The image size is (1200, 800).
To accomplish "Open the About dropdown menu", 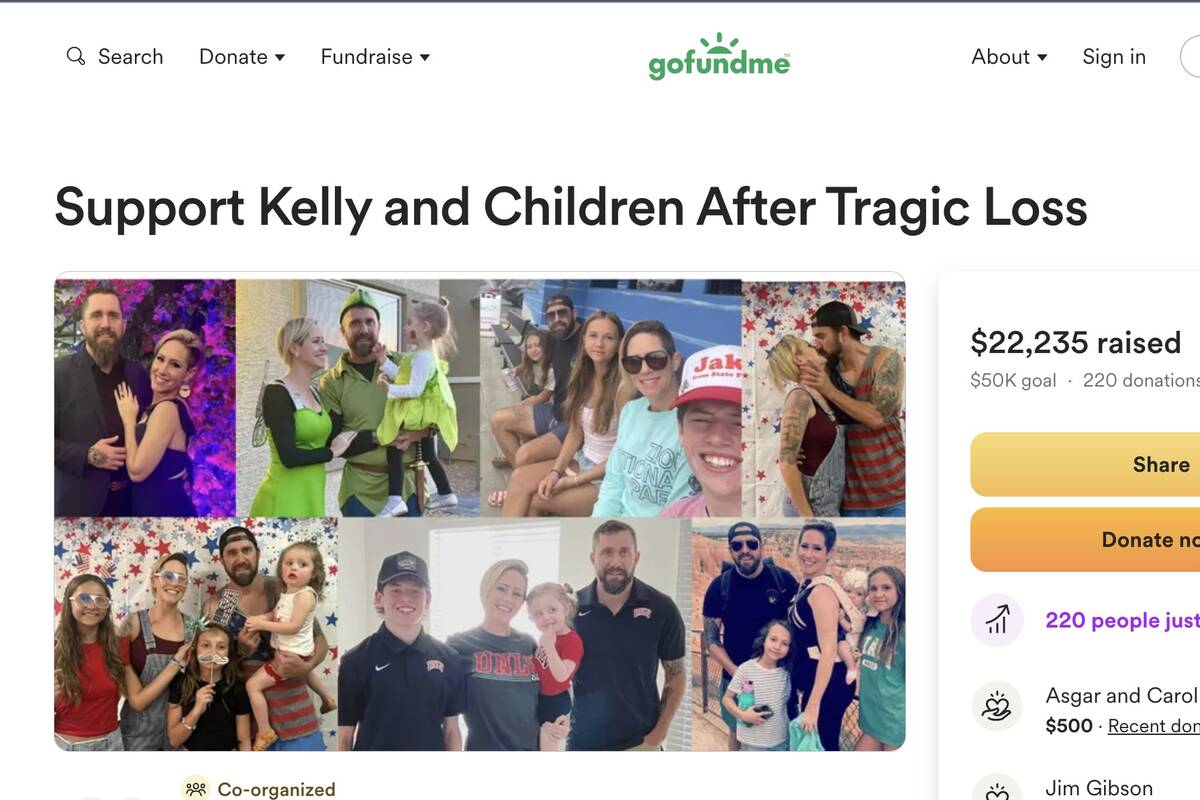I will pyautogui.click(x=1009, y=57).
